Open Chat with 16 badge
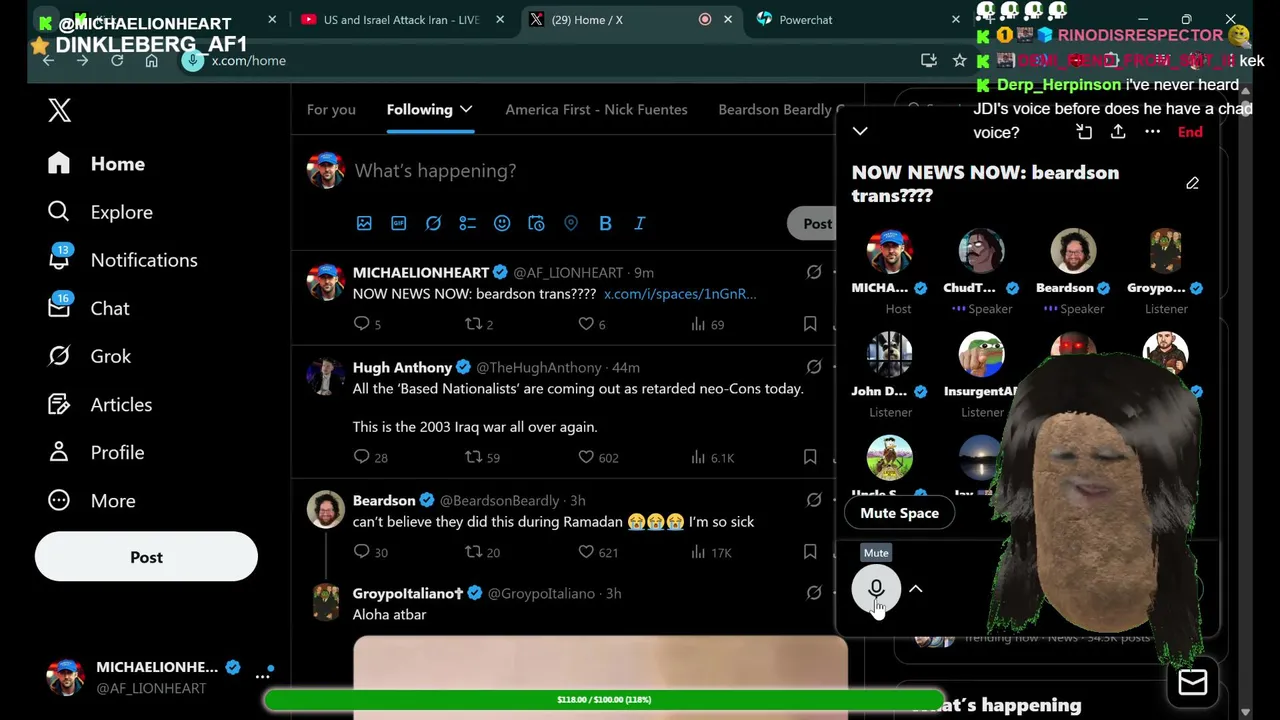 pyautogui.click(x=88, y=308)
